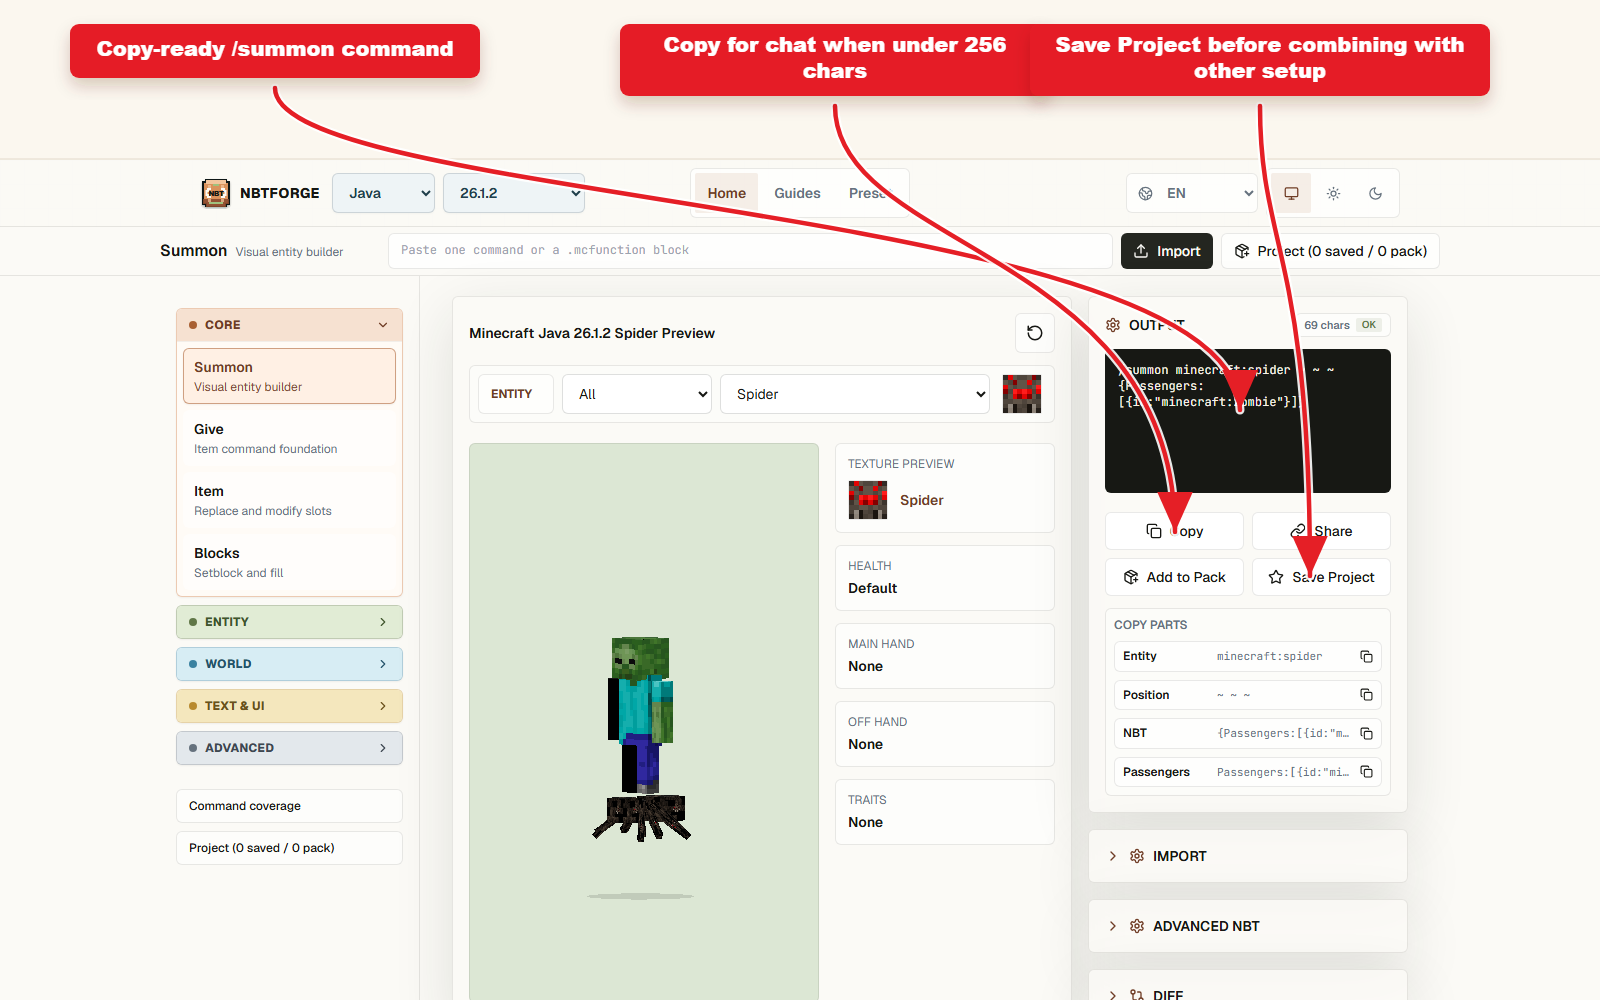Open the Spider entity dropdown

tap(855, 394)
